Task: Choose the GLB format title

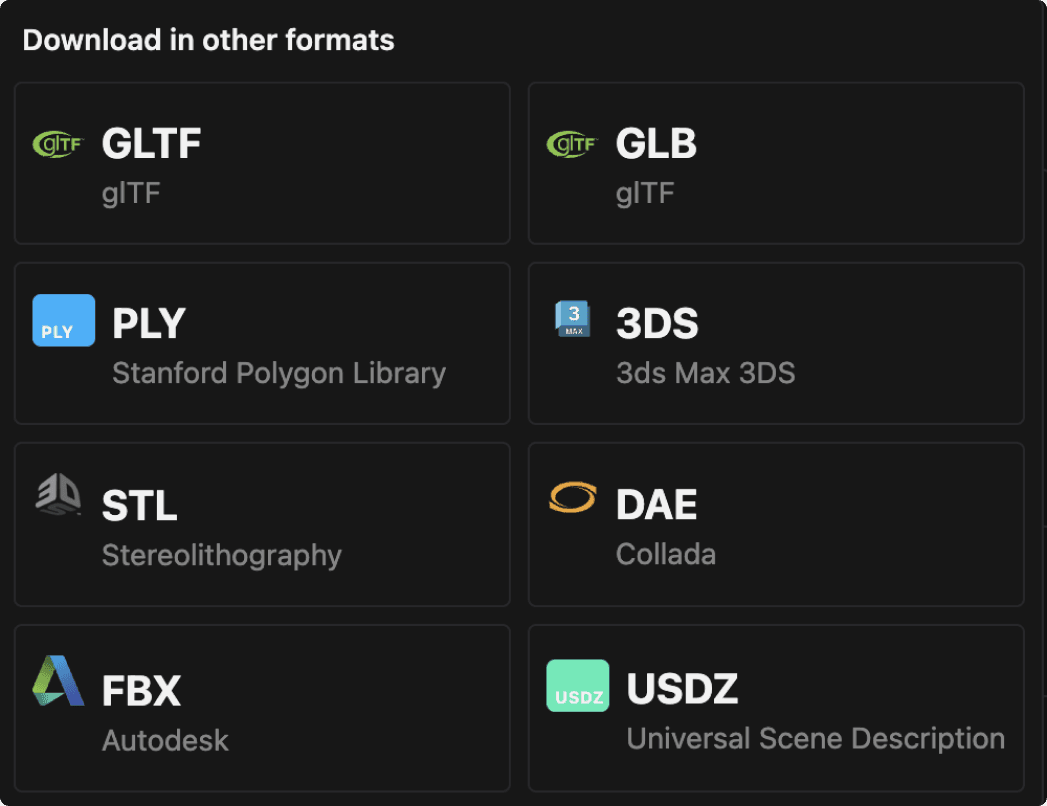Action: click(656, 144)
